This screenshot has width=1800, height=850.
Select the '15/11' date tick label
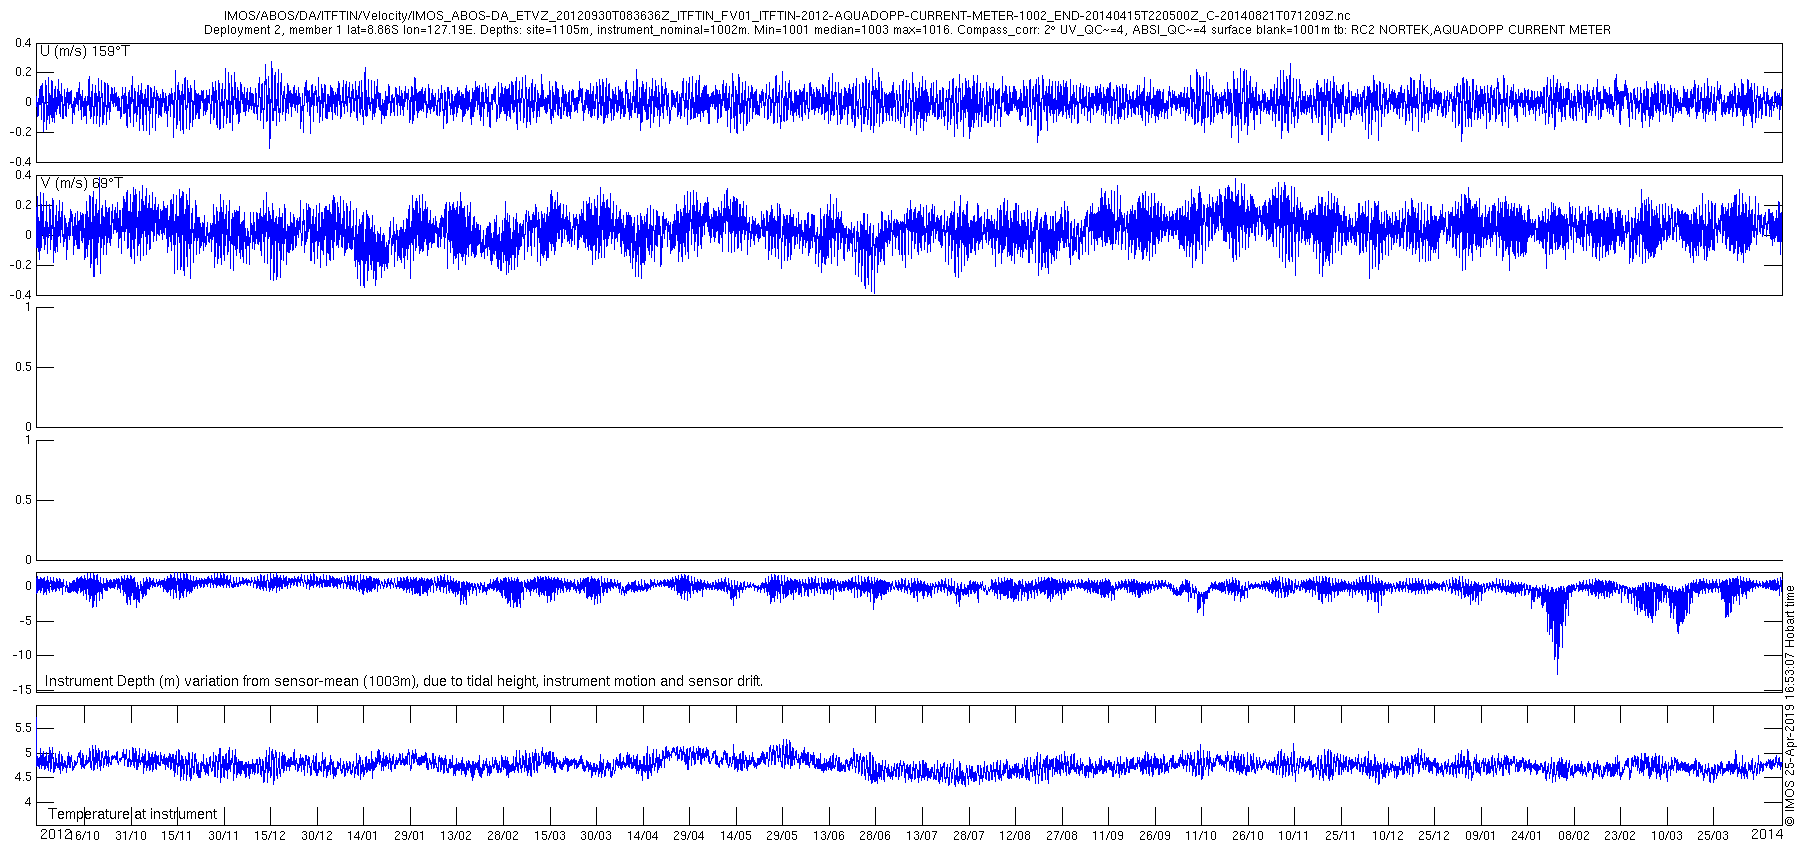tap(177, 836)
